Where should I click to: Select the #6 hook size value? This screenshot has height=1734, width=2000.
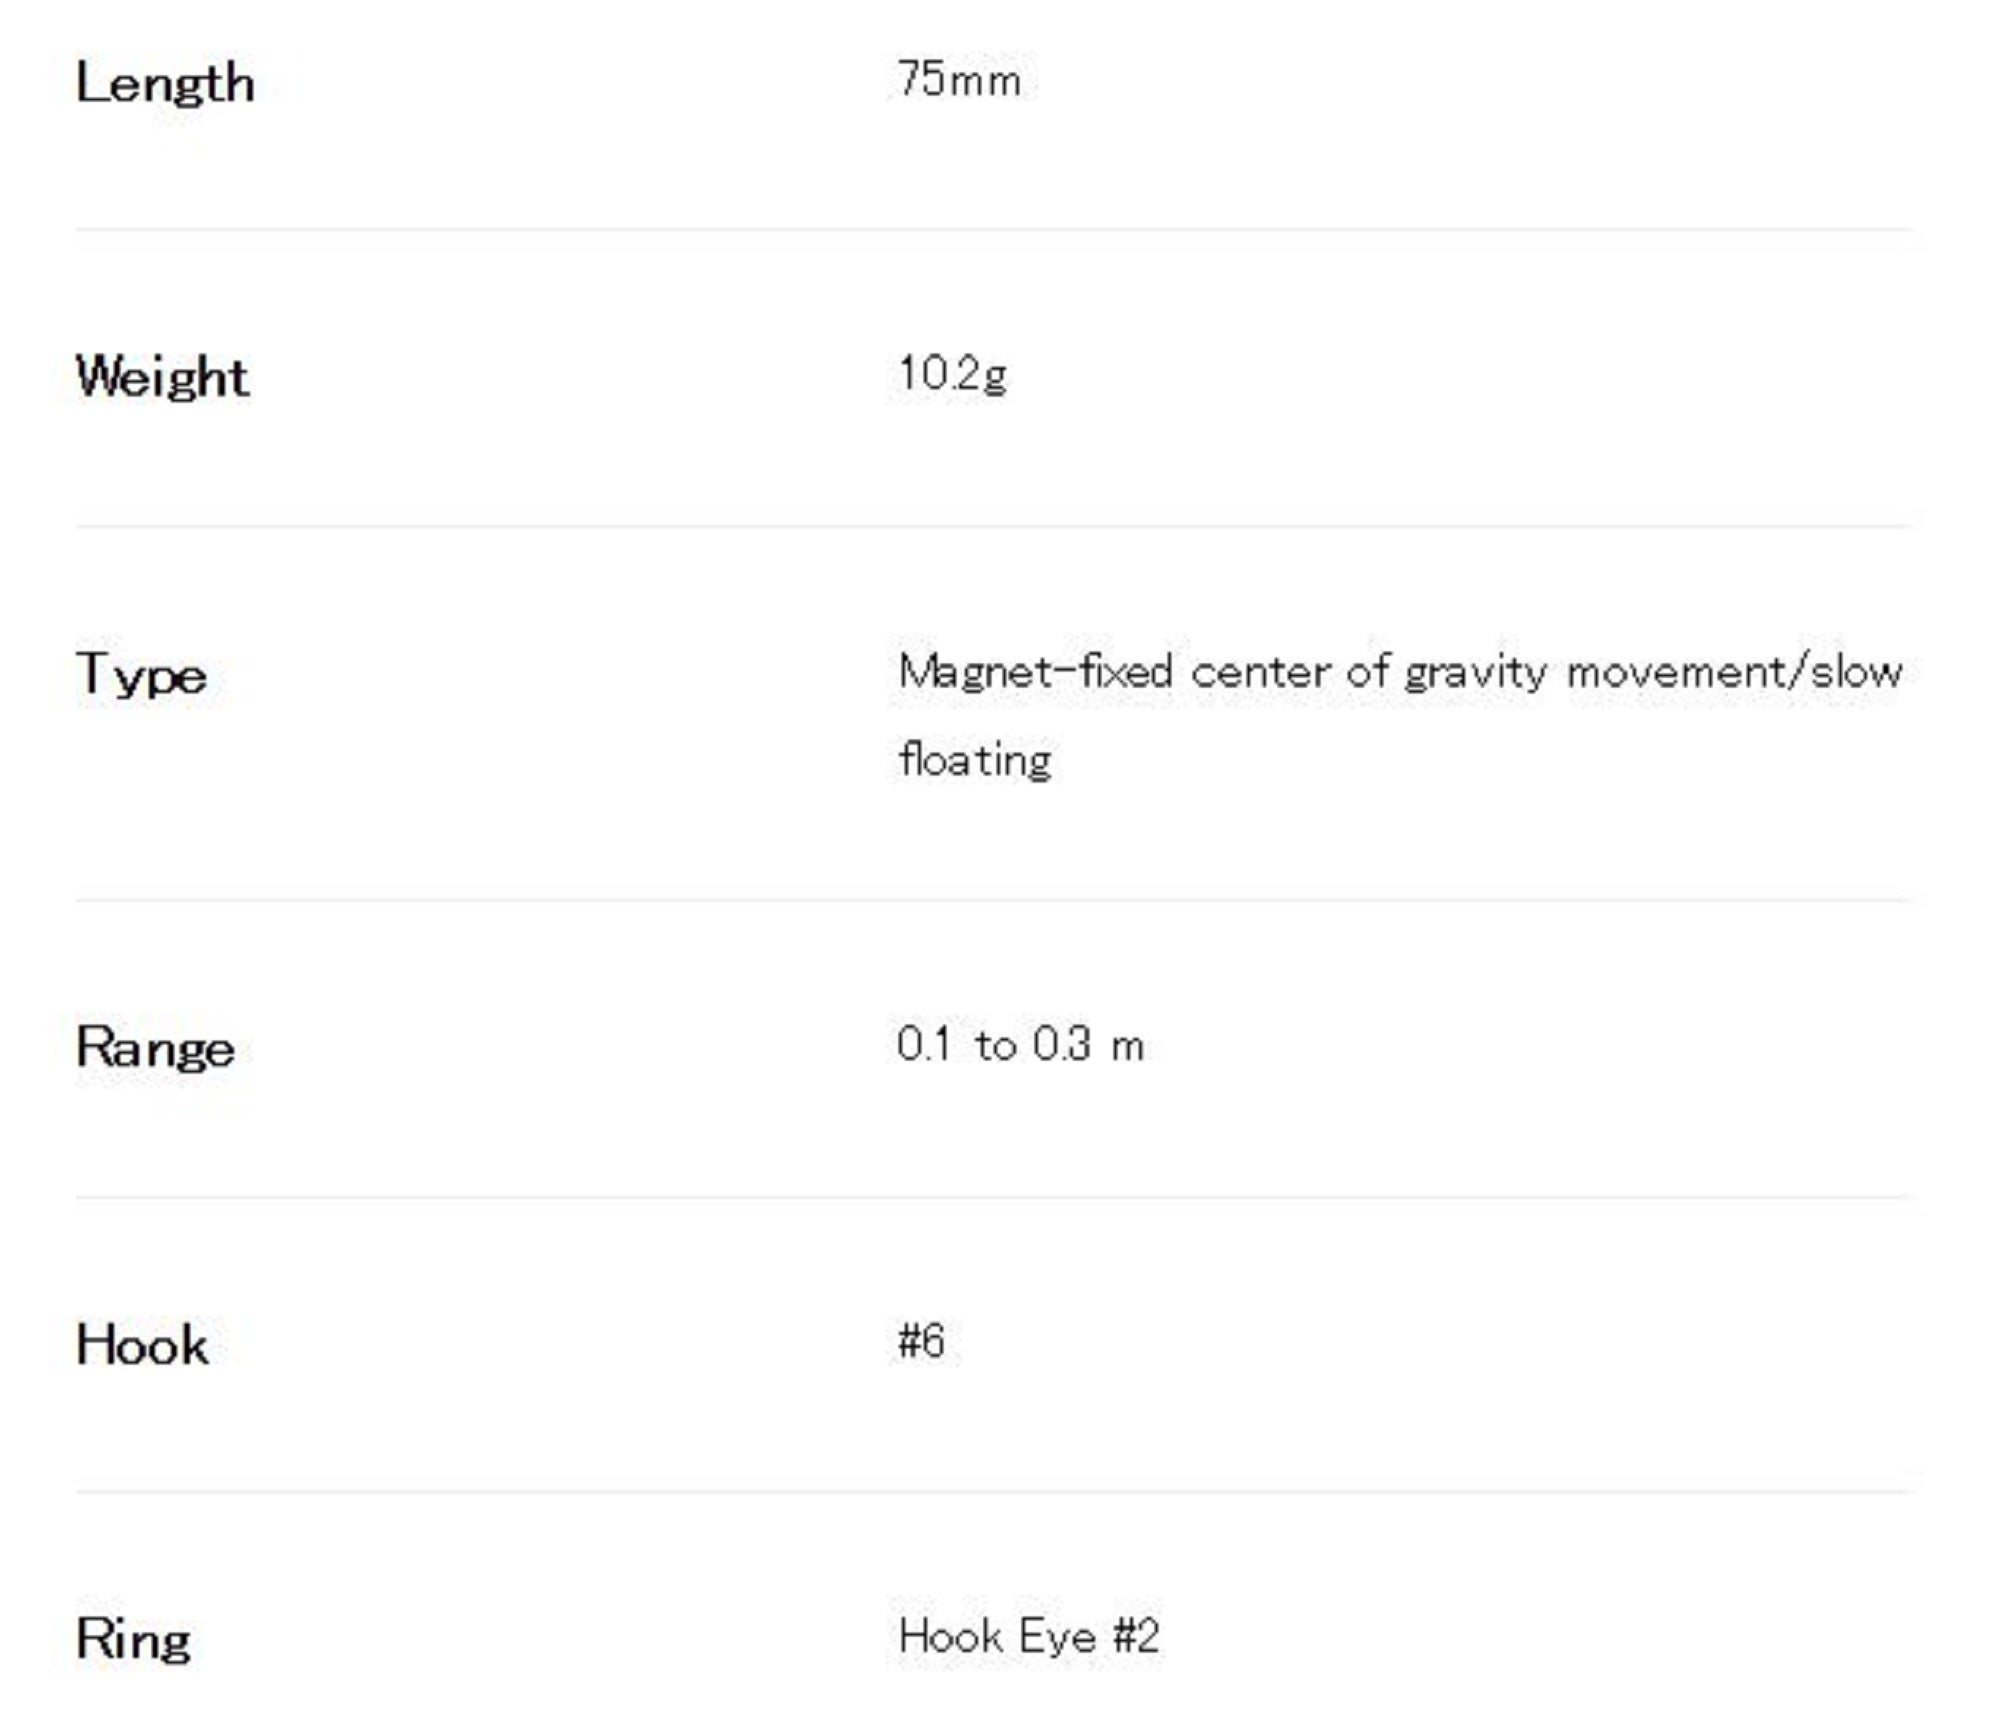(x=921, y=1341)
